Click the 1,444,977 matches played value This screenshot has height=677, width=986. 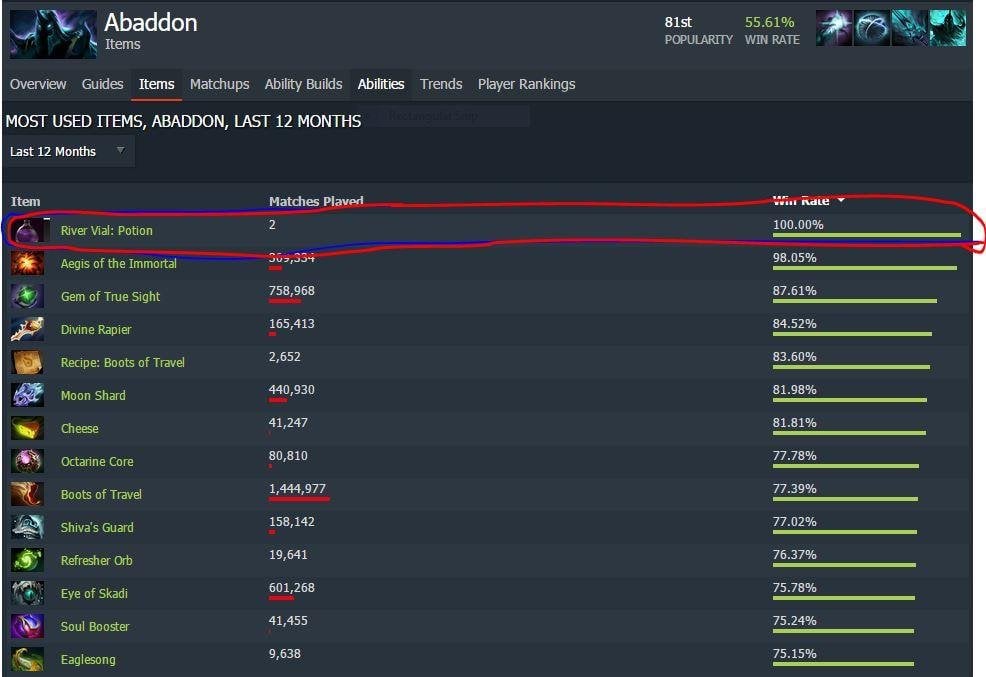pos(297,488)
